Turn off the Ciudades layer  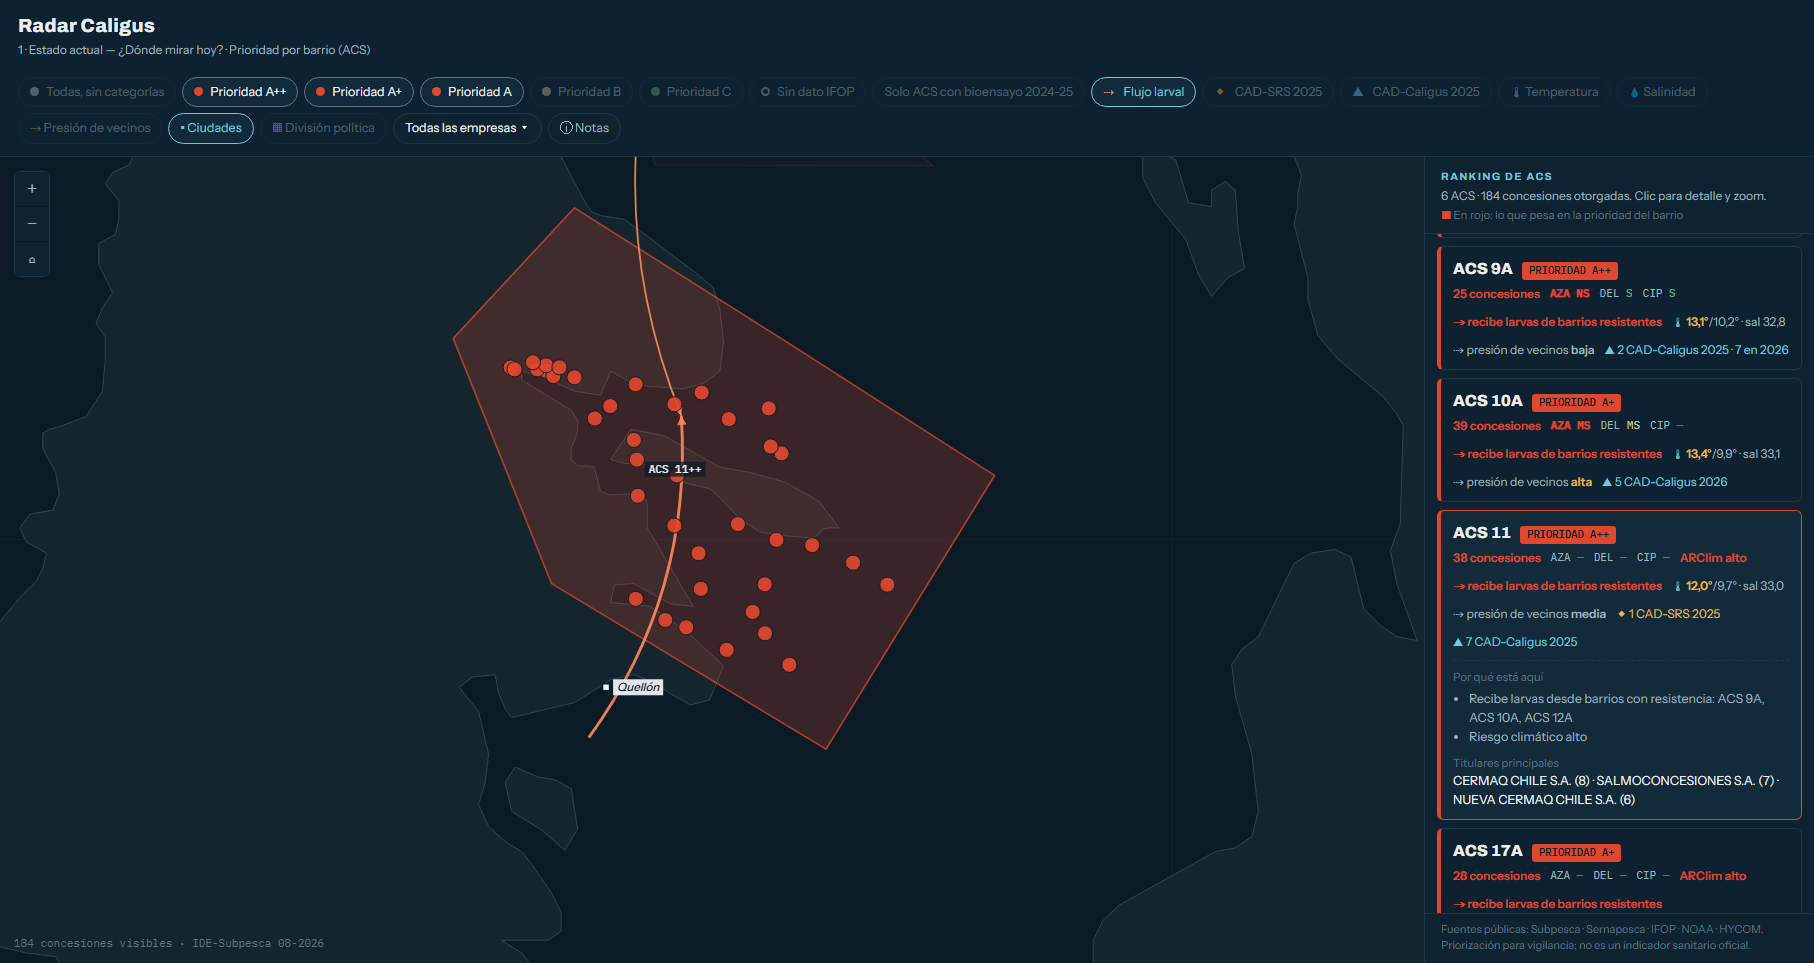point(211,128)
